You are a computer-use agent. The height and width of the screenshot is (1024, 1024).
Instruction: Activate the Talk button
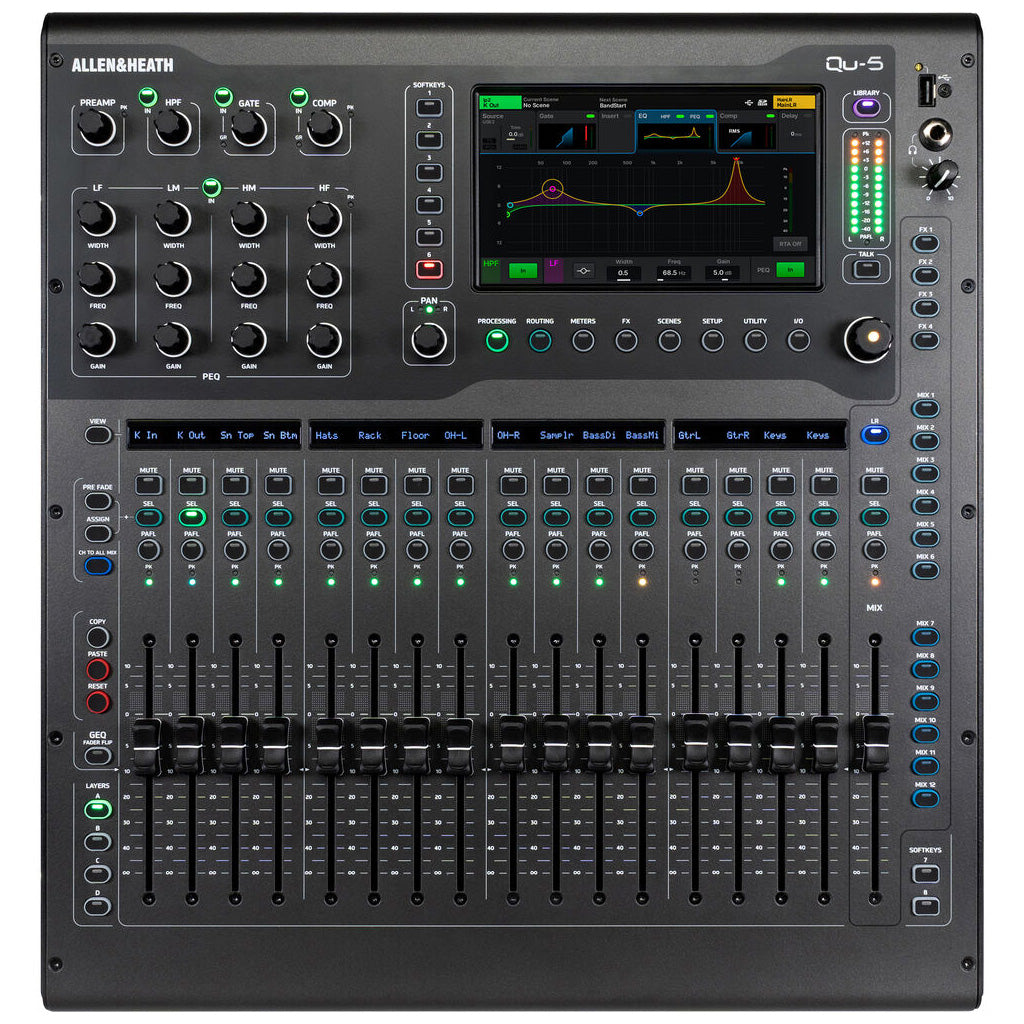[867, 268]
